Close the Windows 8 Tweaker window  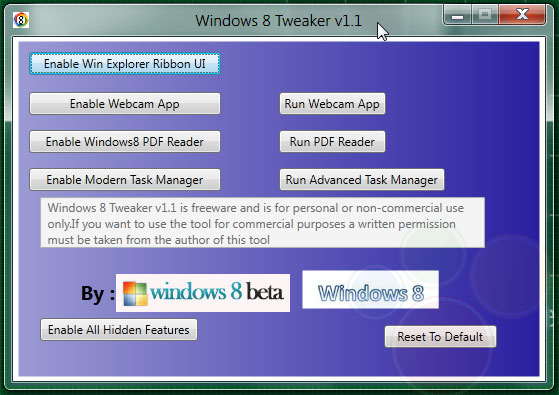(x=522, y=15)
